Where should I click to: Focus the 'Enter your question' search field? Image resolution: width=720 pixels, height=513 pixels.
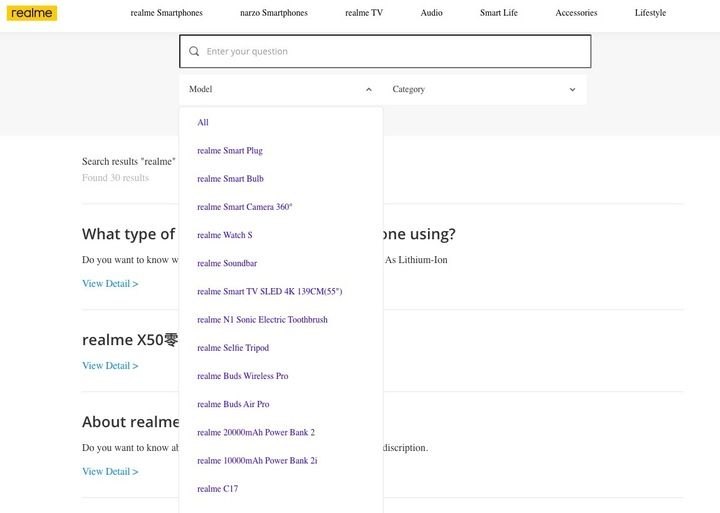tap(385, 51)
